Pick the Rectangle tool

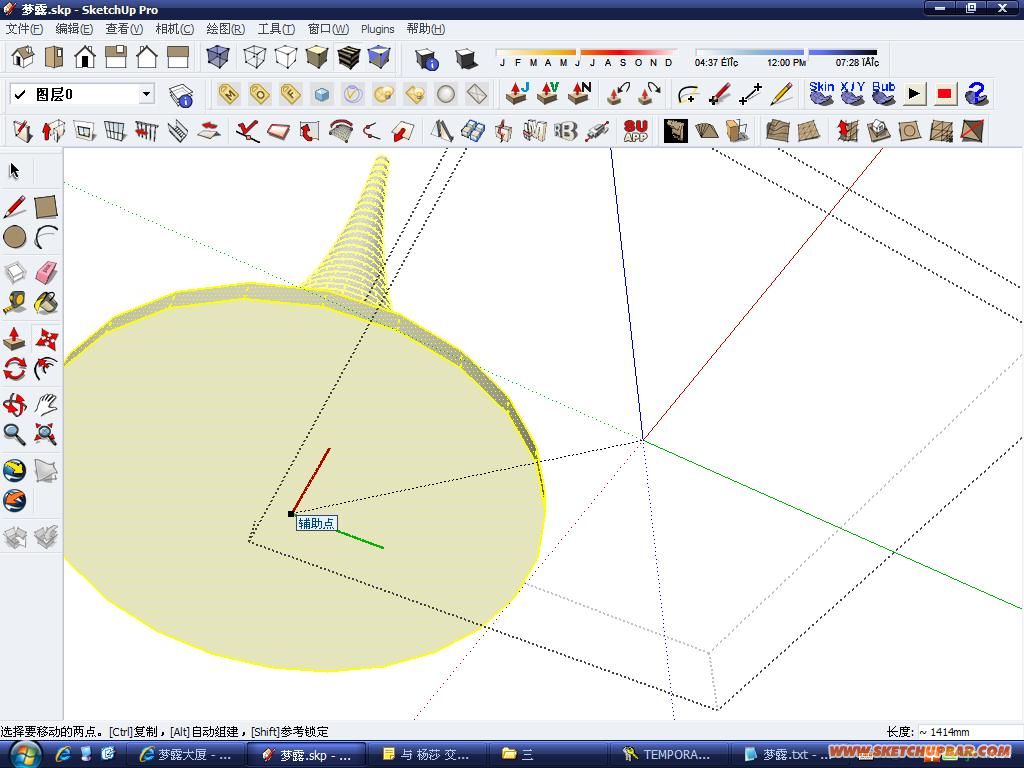coord(46,207)
